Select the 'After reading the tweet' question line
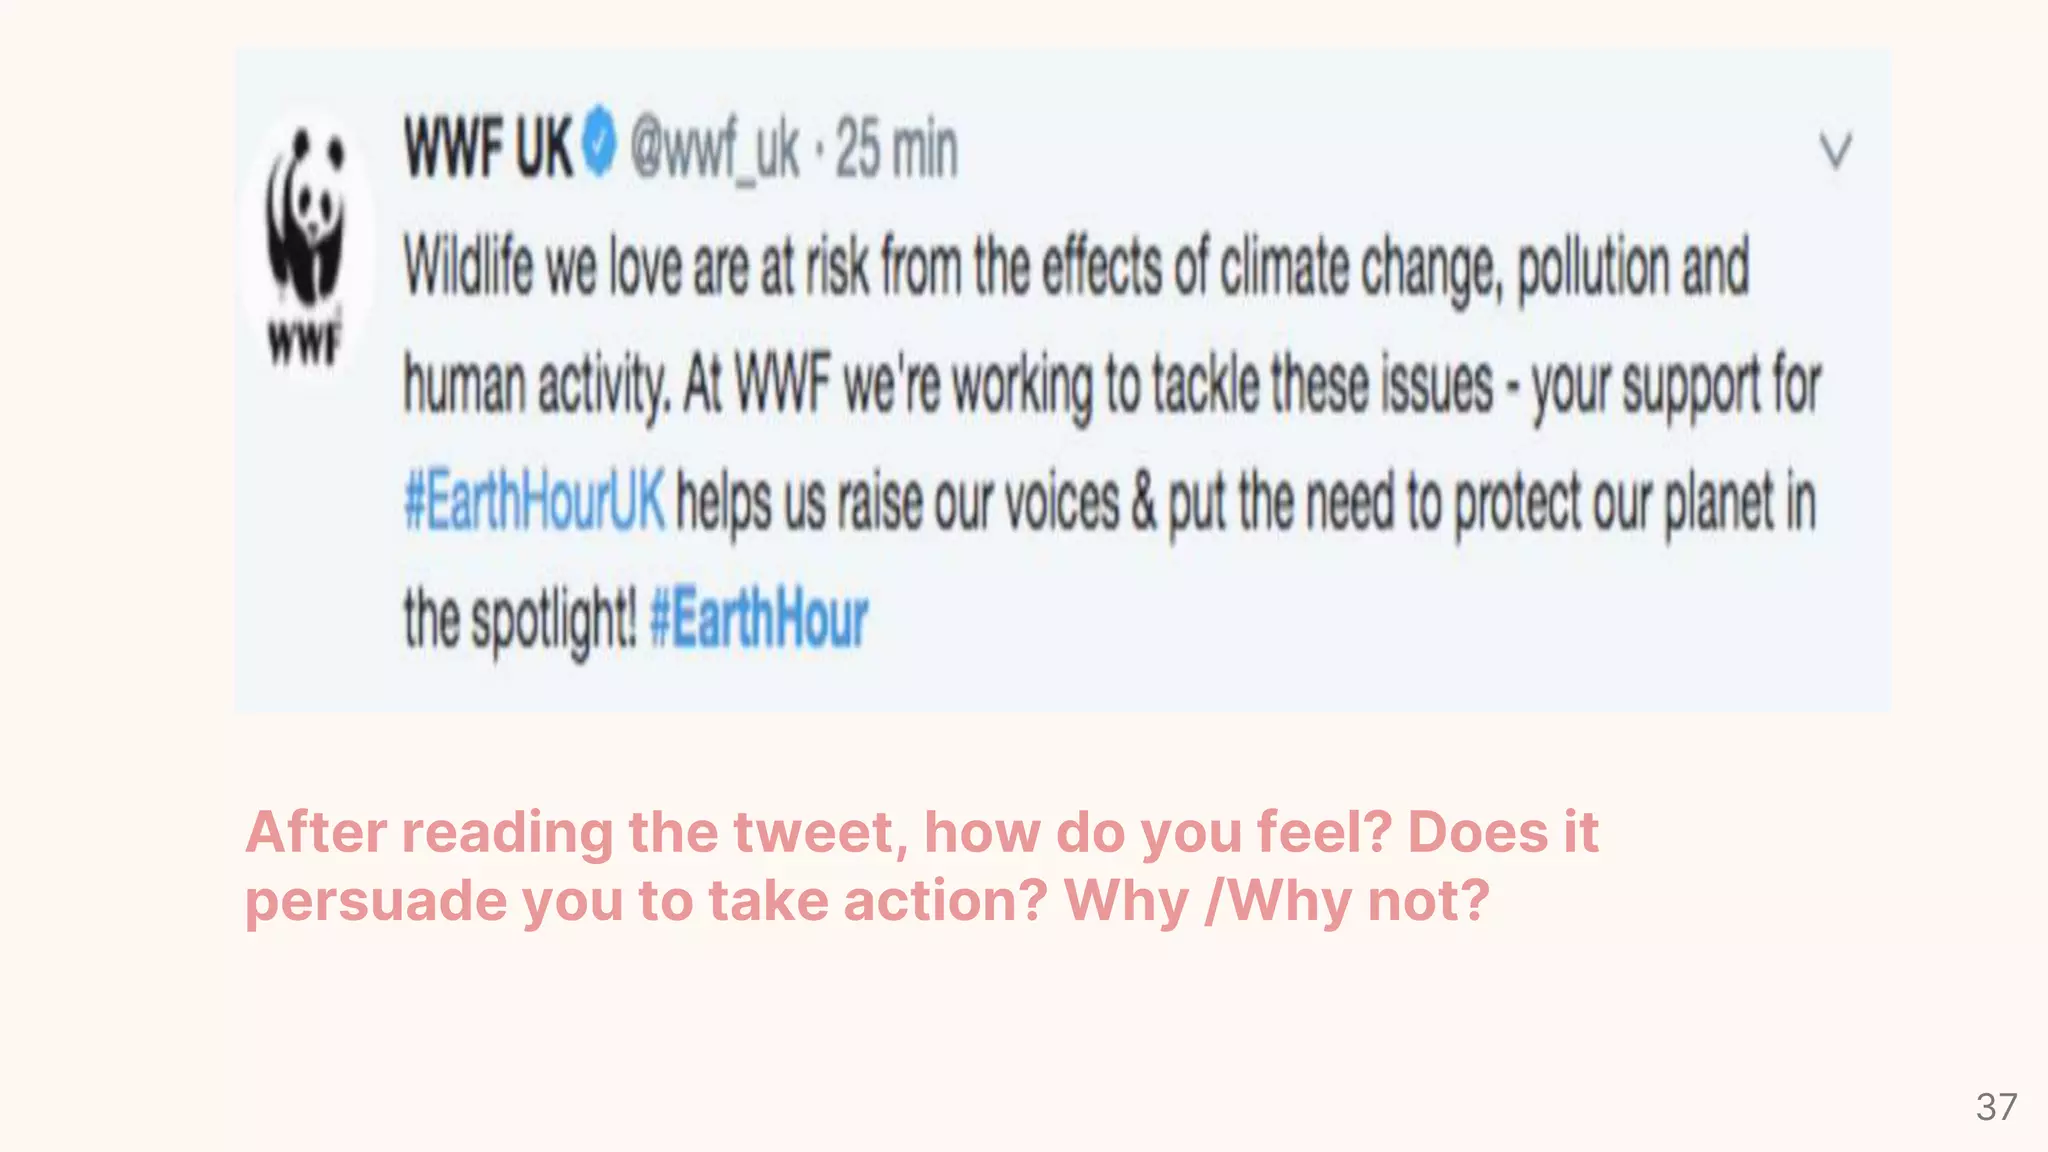The width and height of the screenshot is (2048, 1152). coord(920,832)
